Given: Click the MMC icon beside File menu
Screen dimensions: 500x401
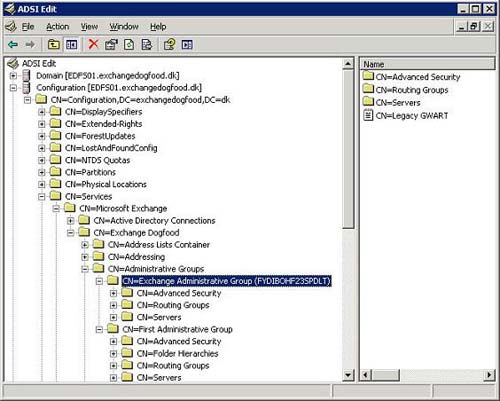Looking at the screenshot, I should click(11, 27).
